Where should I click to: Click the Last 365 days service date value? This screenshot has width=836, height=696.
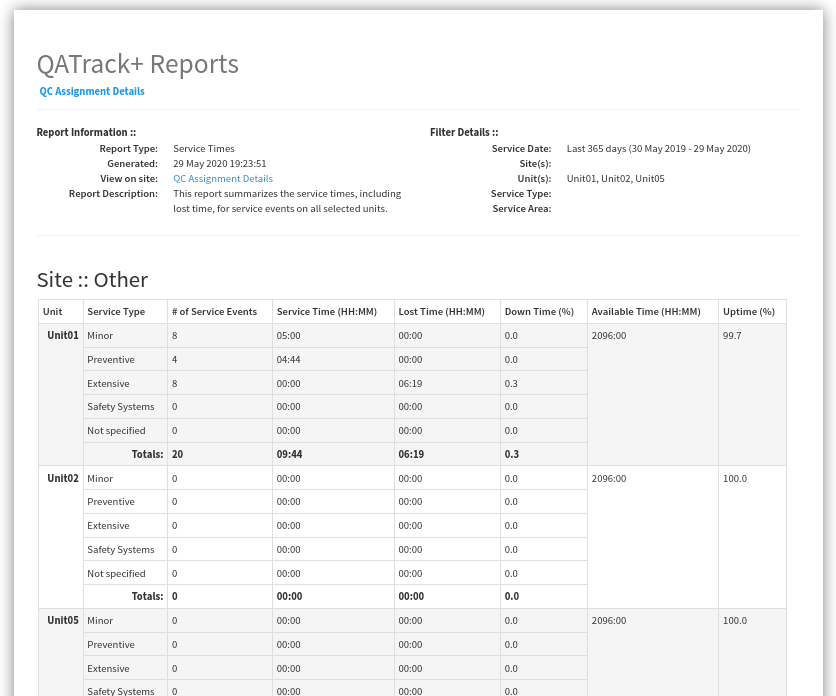pos(658,149)
